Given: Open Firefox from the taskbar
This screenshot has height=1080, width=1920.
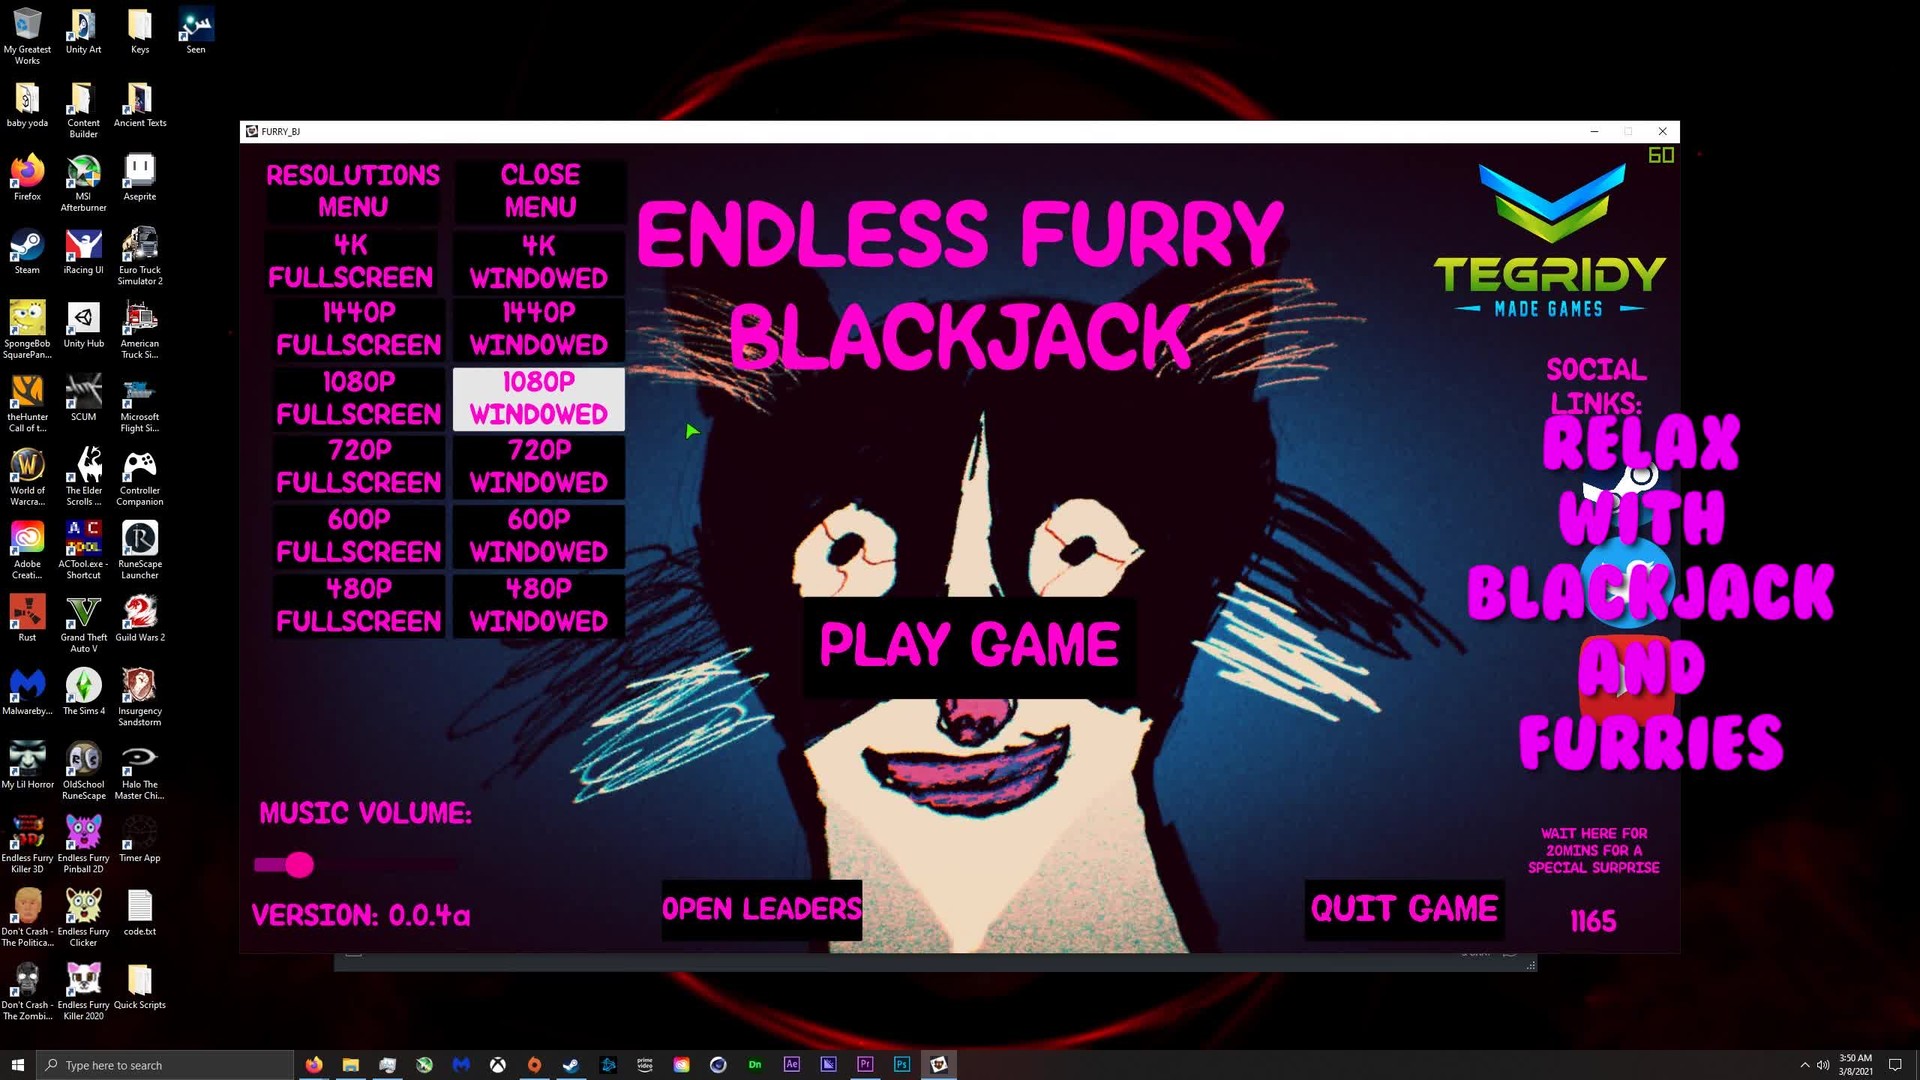Looking at the screenshot, I should tap(314, 1065).
